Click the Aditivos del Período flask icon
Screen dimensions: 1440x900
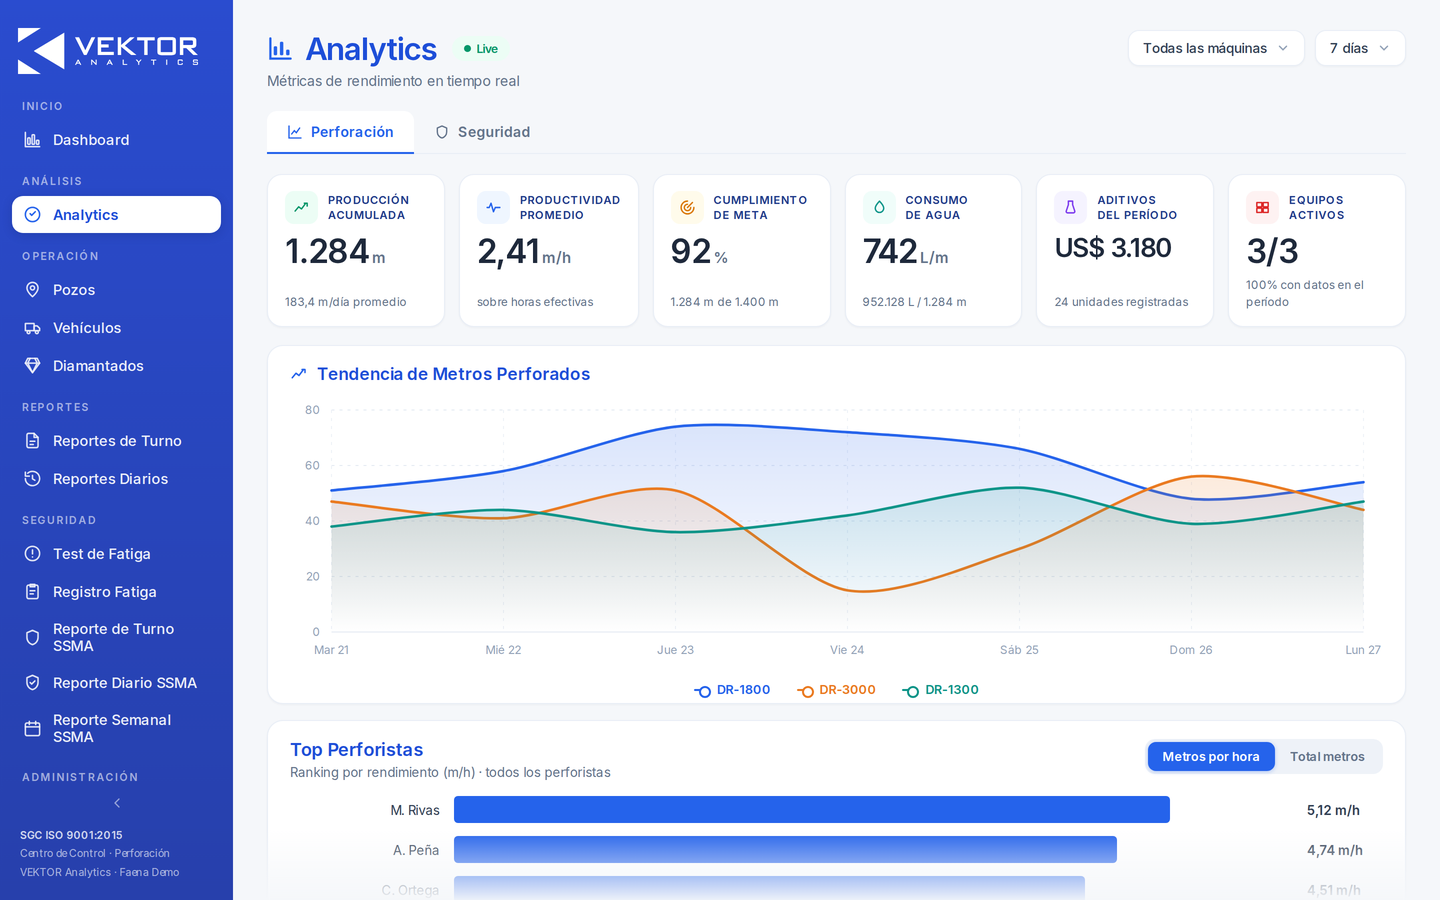(x=1070, y=207)
